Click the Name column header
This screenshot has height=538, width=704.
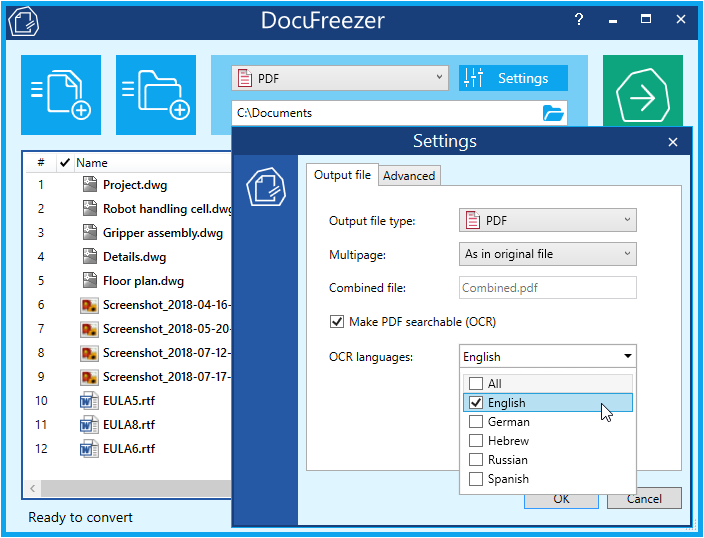point(92,163)
